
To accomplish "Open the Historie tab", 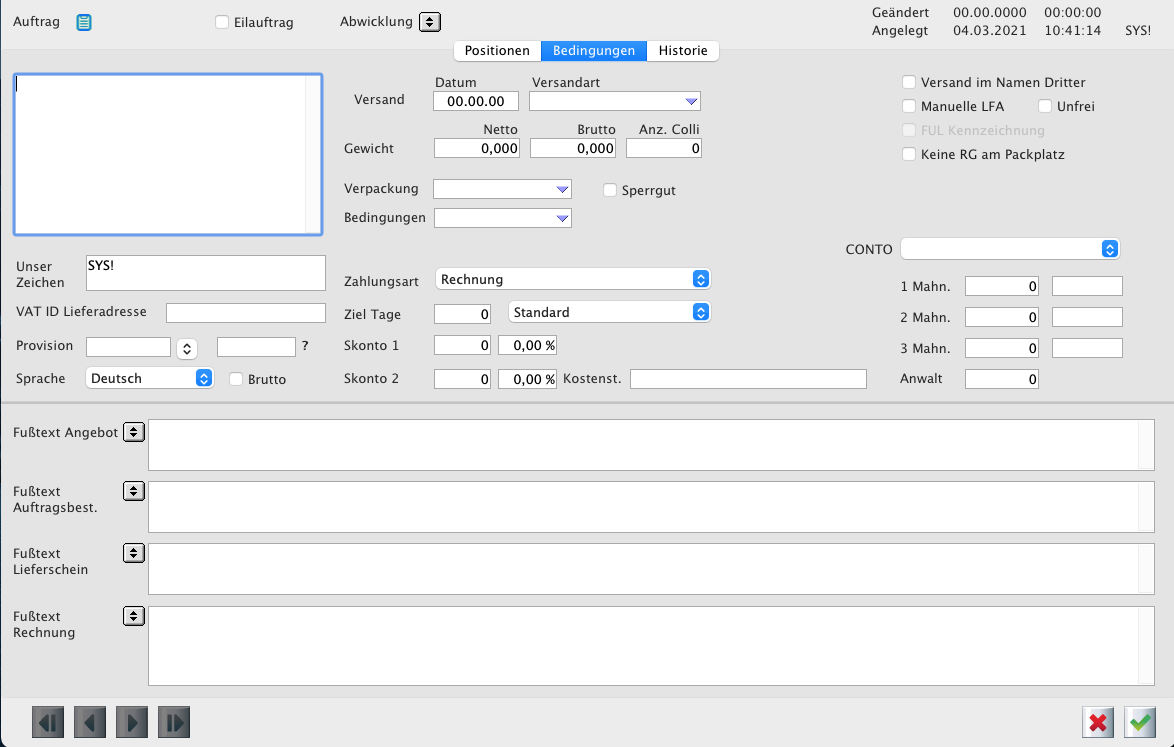I will tap(683, 51).
